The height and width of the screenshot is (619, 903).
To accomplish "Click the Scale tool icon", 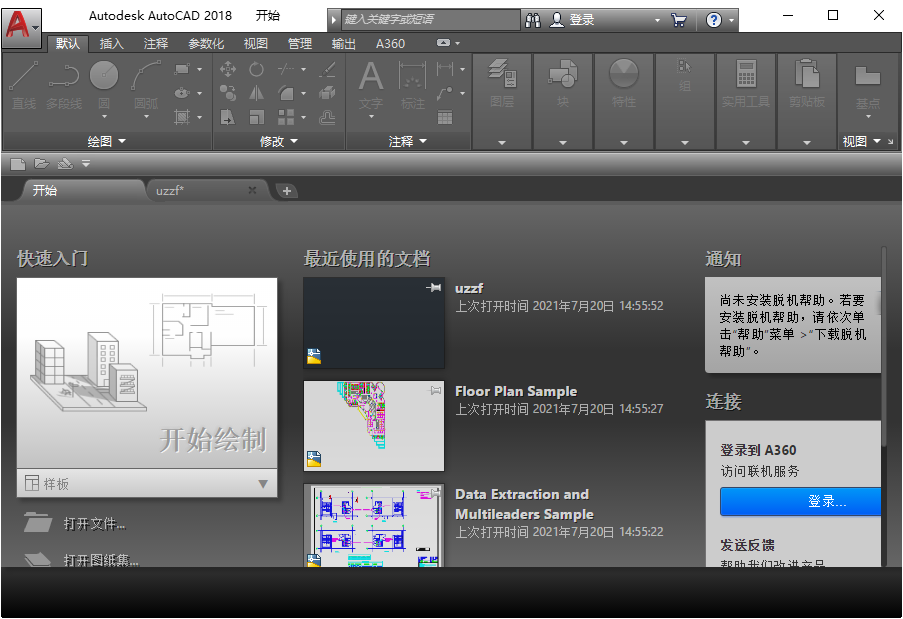I will 256,117.
